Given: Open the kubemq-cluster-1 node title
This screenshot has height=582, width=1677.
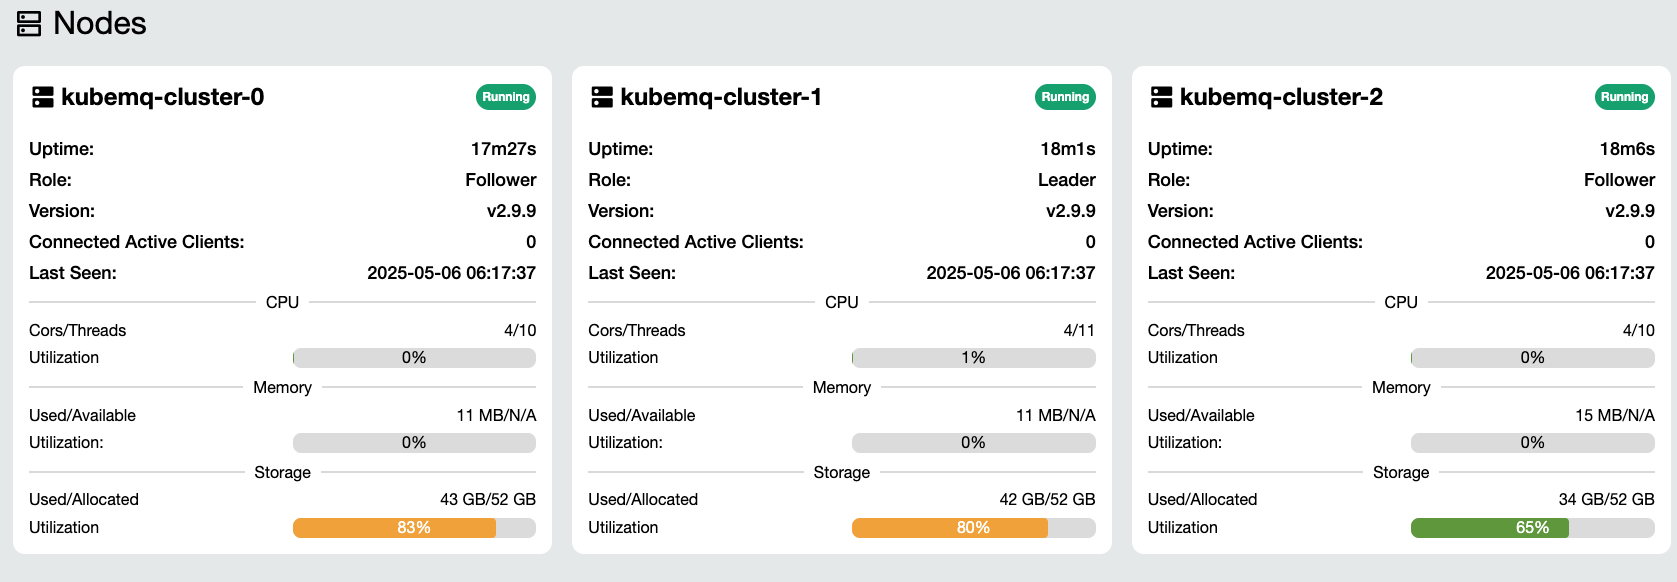Looking at the screenshot, I should click(x=721, y=97).
